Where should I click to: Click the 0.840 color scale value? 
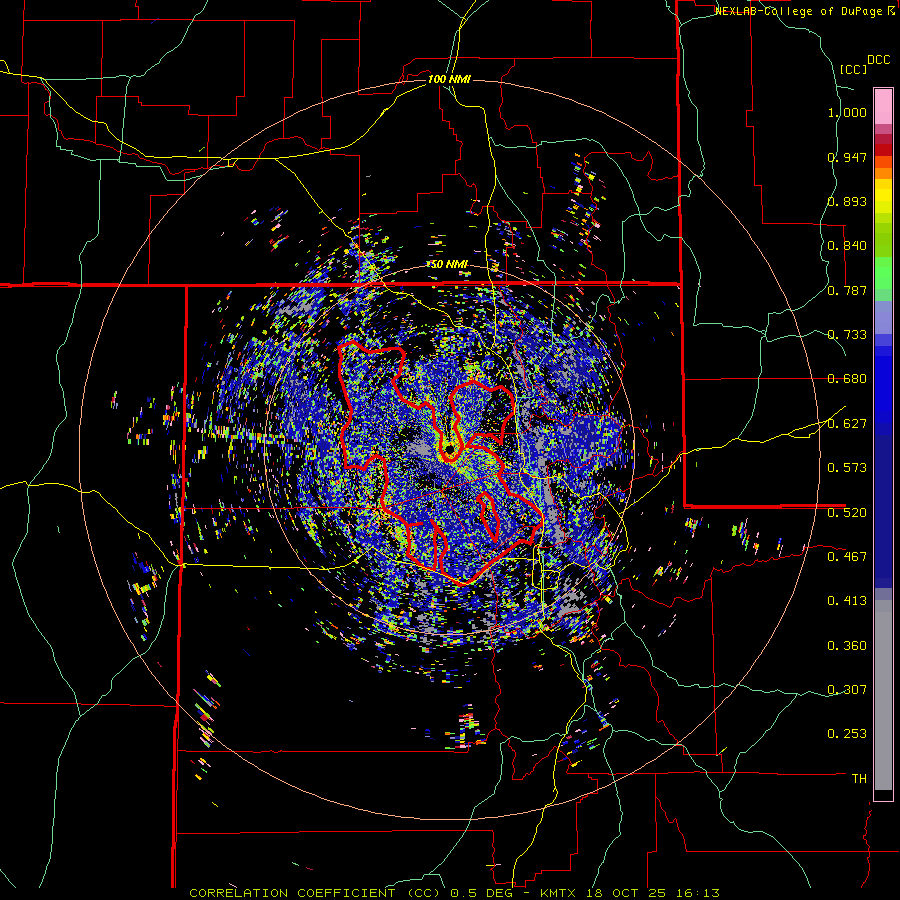pyautogui.click(x=847, y=246)
